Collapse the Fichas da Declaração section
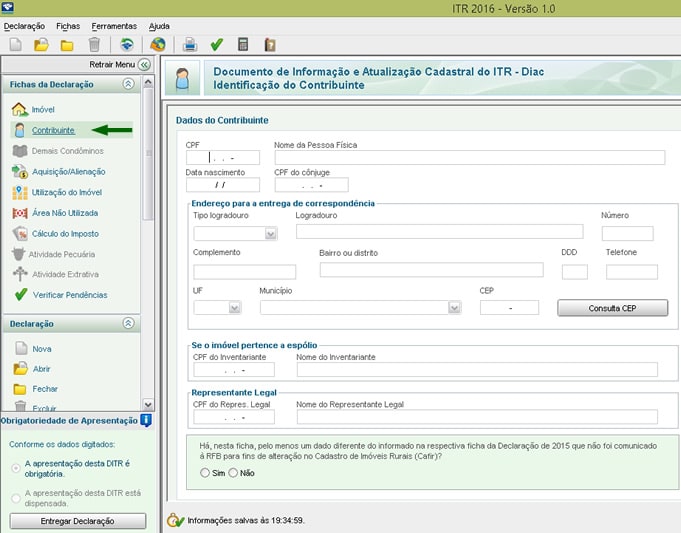This screenshot has height=533, width=681. pyautogui.click(x=128, y=84)
